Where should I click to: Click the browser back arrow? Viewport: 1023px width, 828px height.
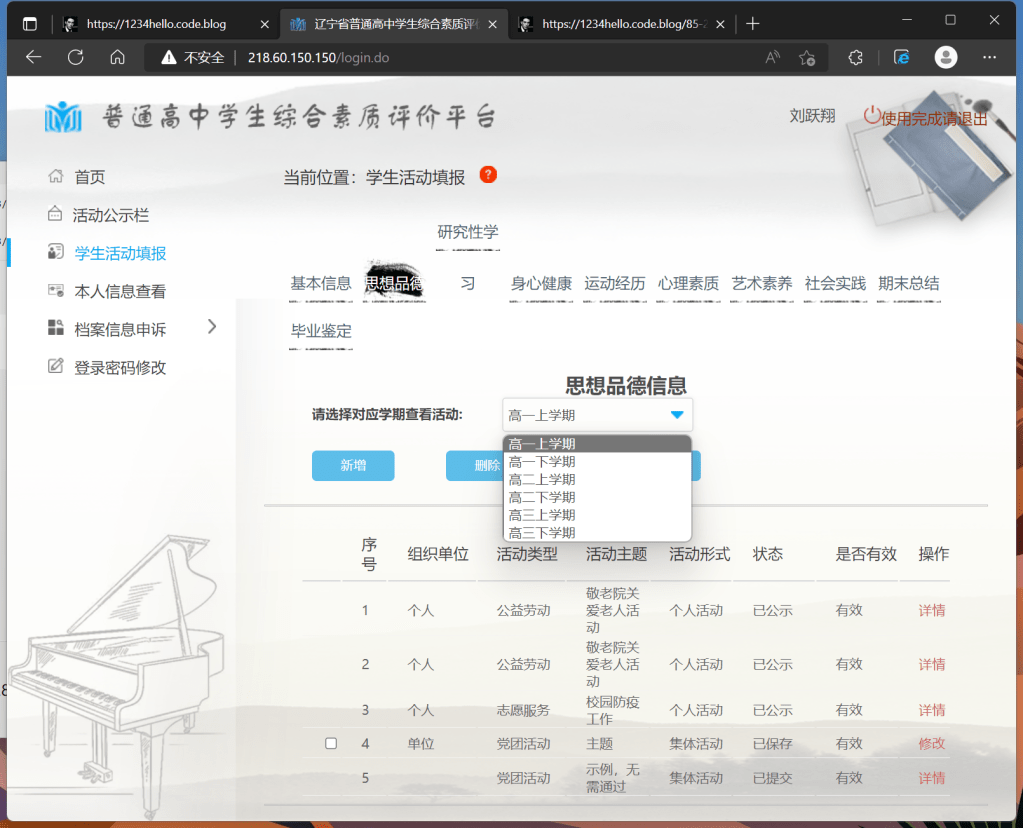[33, 57]
